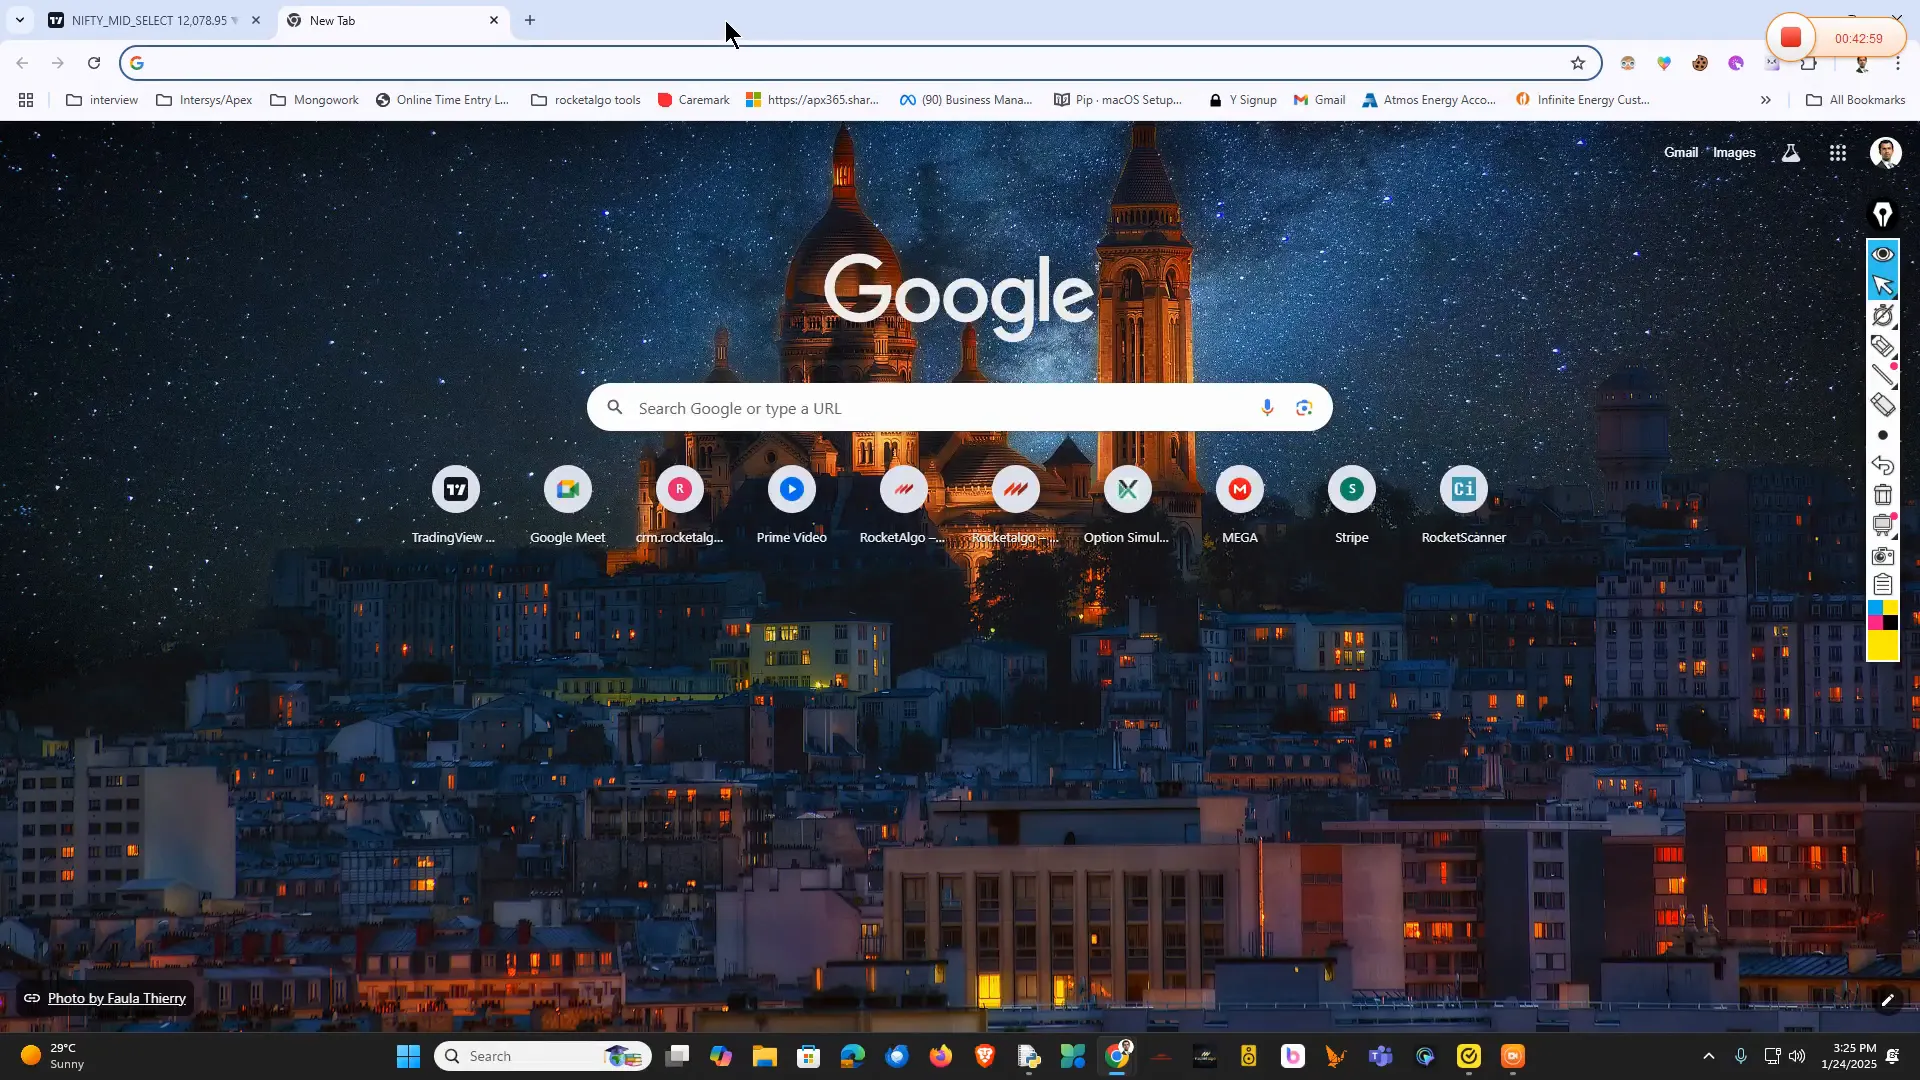1920x1080 pixels.
Task: Open the tab search dropdown arrow
Action: [19, 20]
